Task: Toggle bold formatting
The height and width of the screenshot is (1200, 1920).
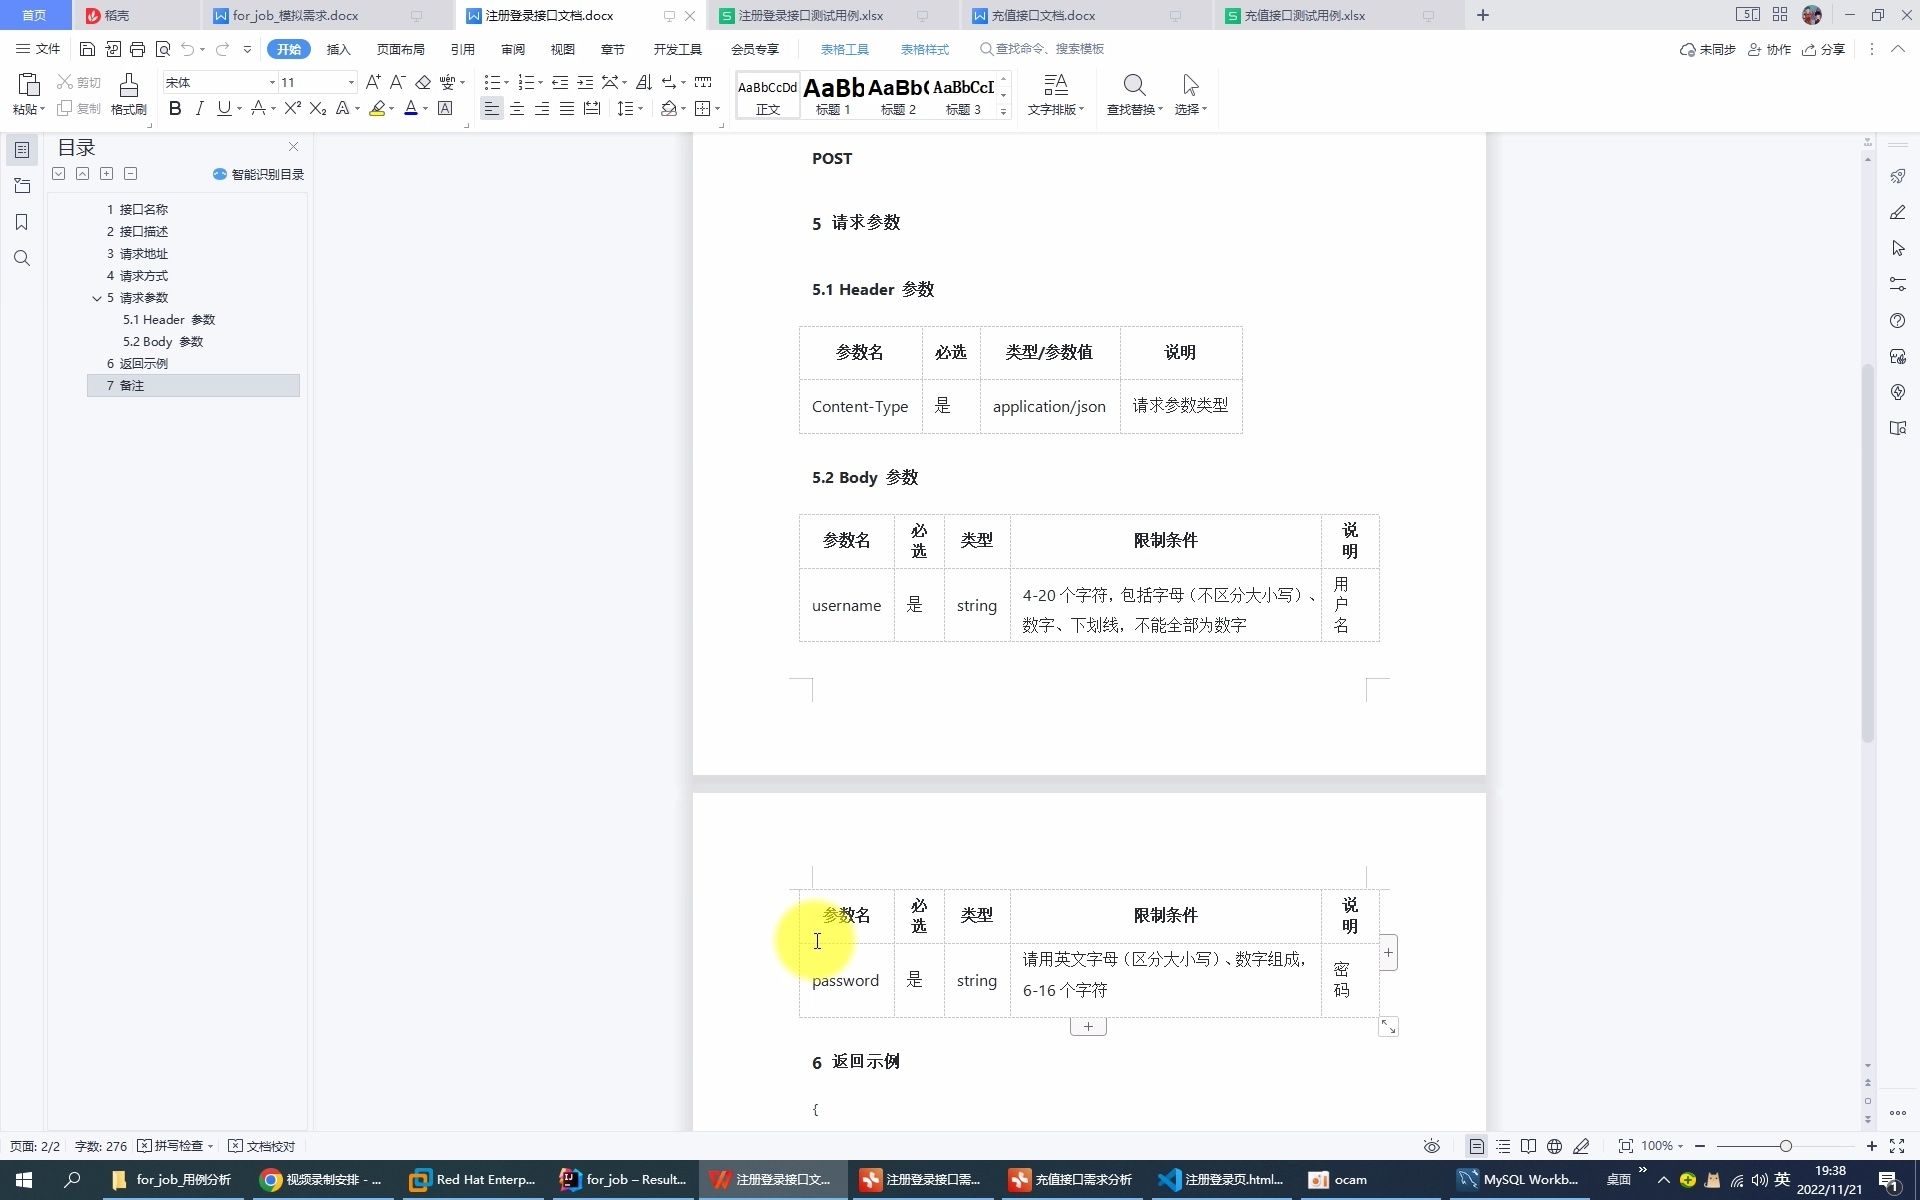Action: point(175,108)
